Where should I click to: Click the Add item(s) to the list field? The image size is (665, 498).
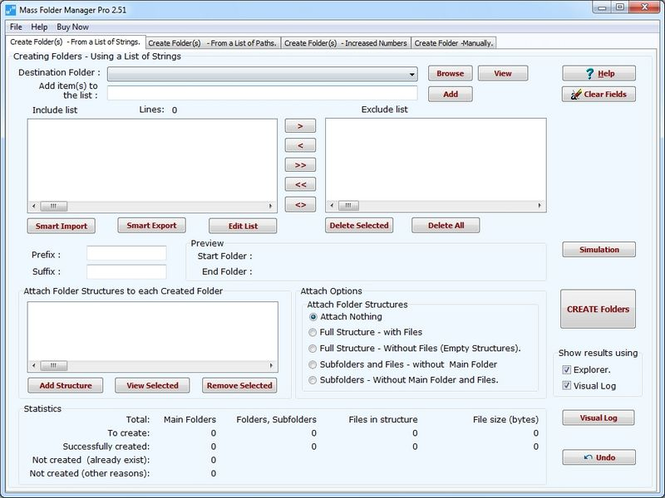pos(262,93)
